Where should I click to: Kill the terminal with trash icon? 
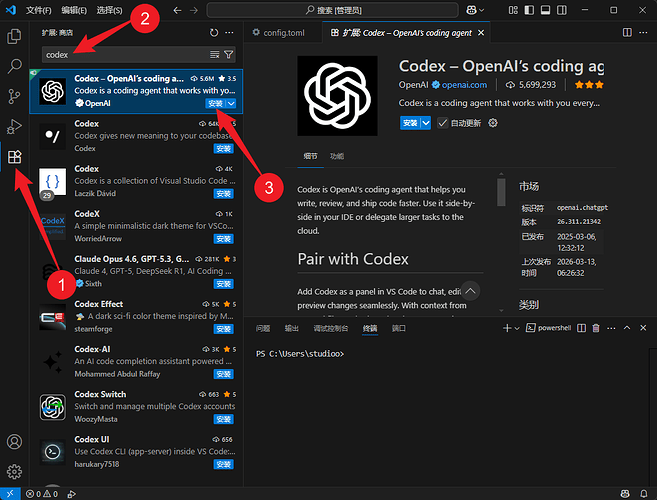pyautogui.click(x=596, y=328)
